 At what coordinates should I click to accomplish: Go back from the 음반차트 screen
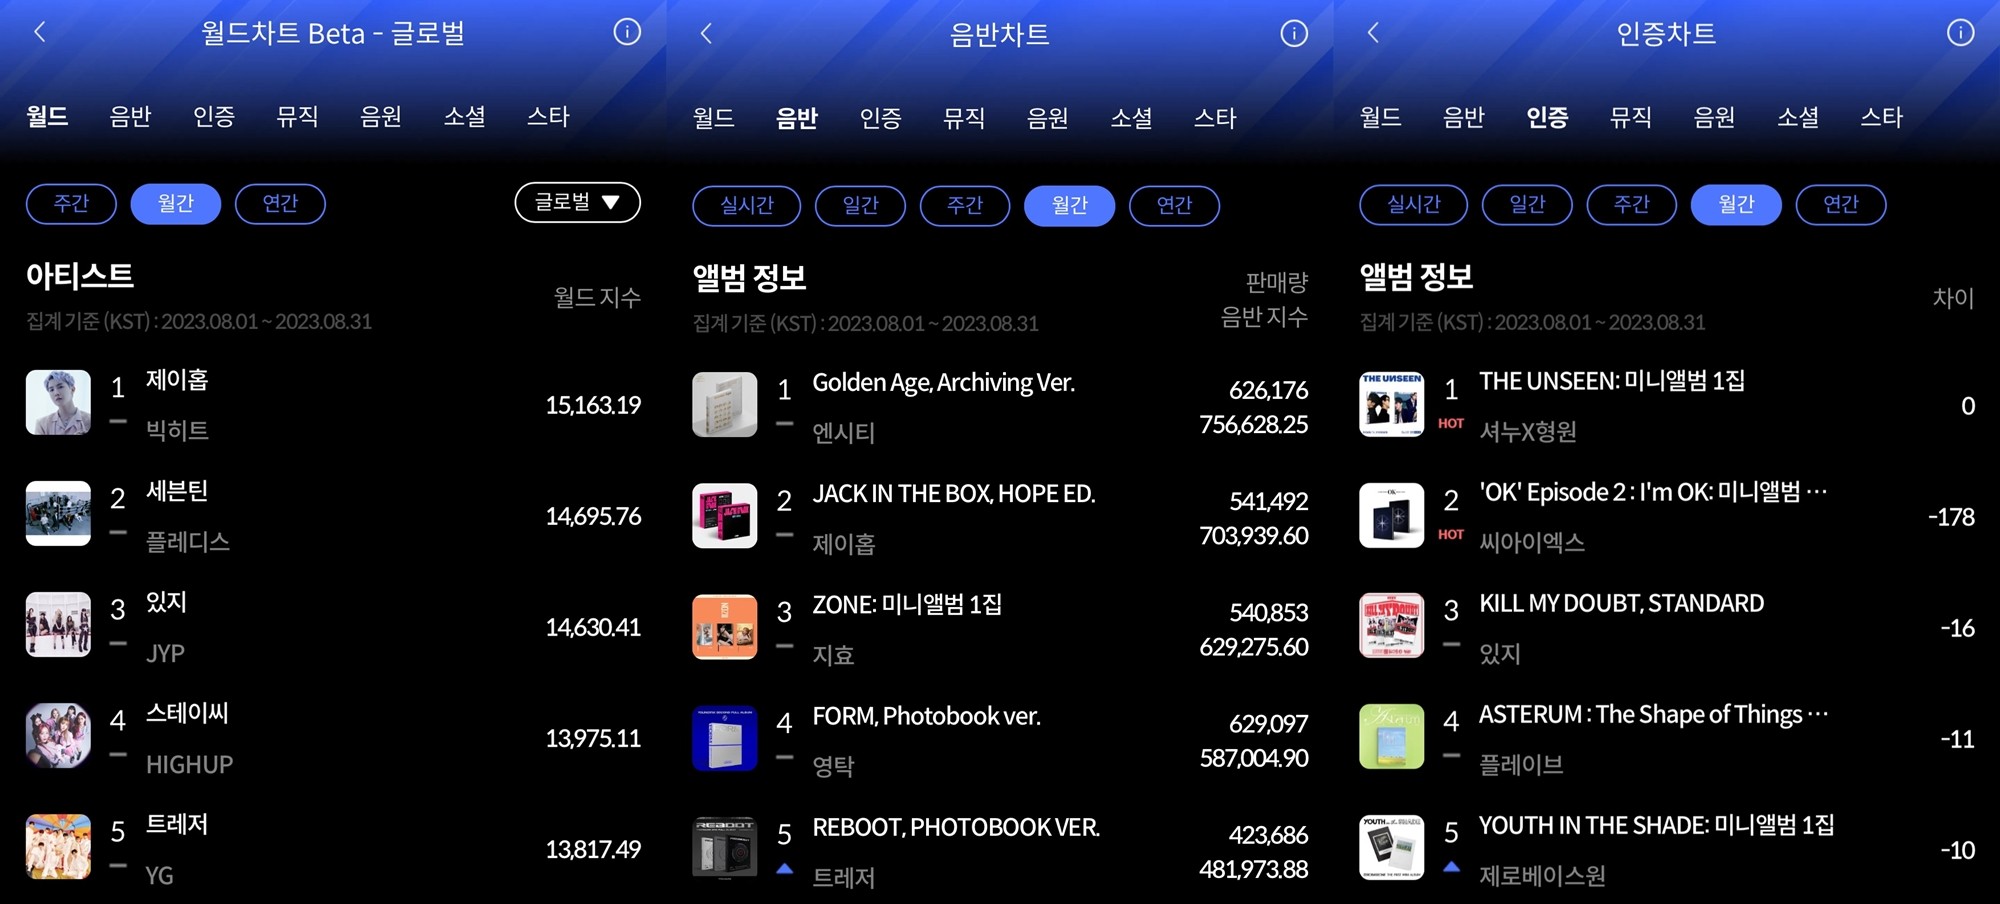click(x=706, y=34)
